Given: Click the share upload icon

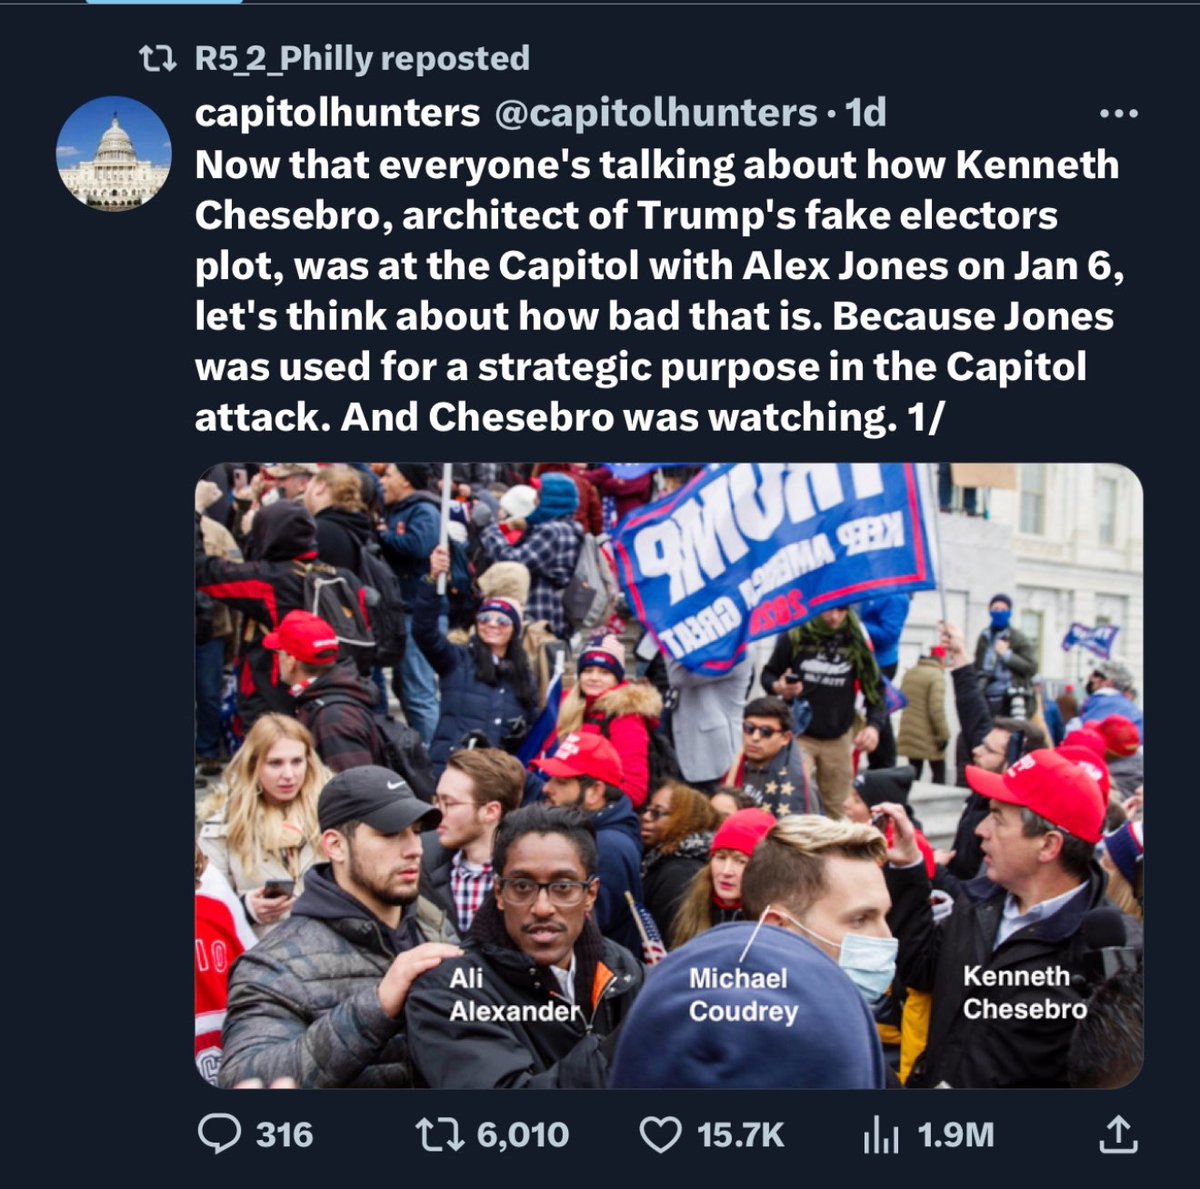Looking at the screenshot, I should 1117,1134.
